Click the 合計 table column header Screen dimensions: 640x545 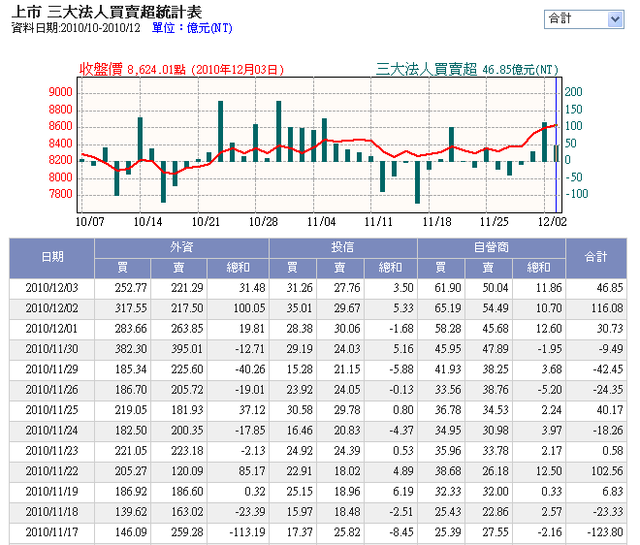coord(596,257)
